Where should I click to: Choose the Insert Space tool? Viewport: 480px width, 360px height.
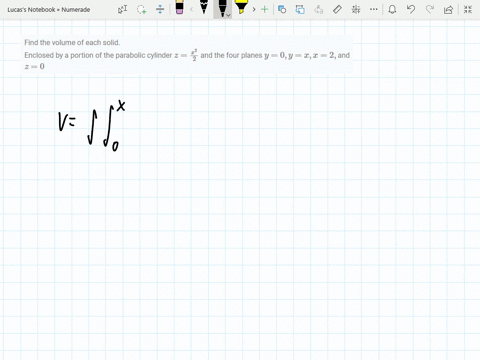160,9
